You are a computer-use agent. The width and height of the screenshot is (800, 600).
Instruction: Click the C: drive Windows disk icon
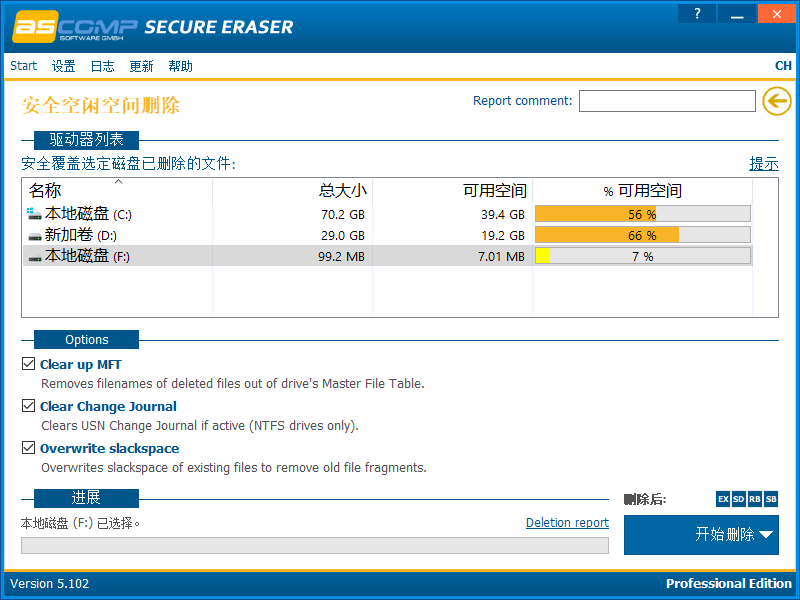[35, 214]
